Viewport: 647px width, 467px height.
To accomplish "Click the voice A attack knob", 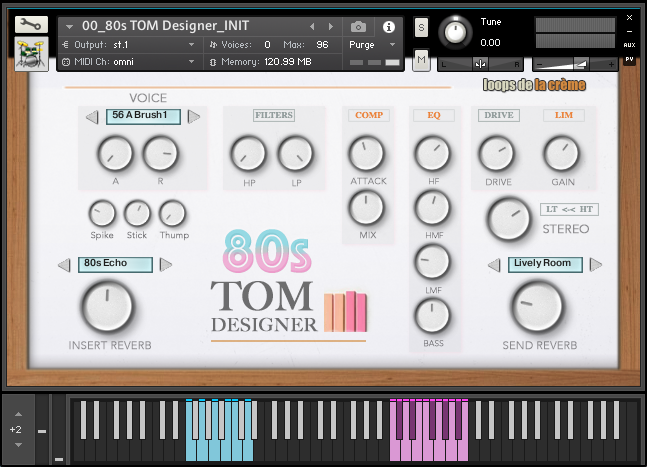I will coord(115,154).
